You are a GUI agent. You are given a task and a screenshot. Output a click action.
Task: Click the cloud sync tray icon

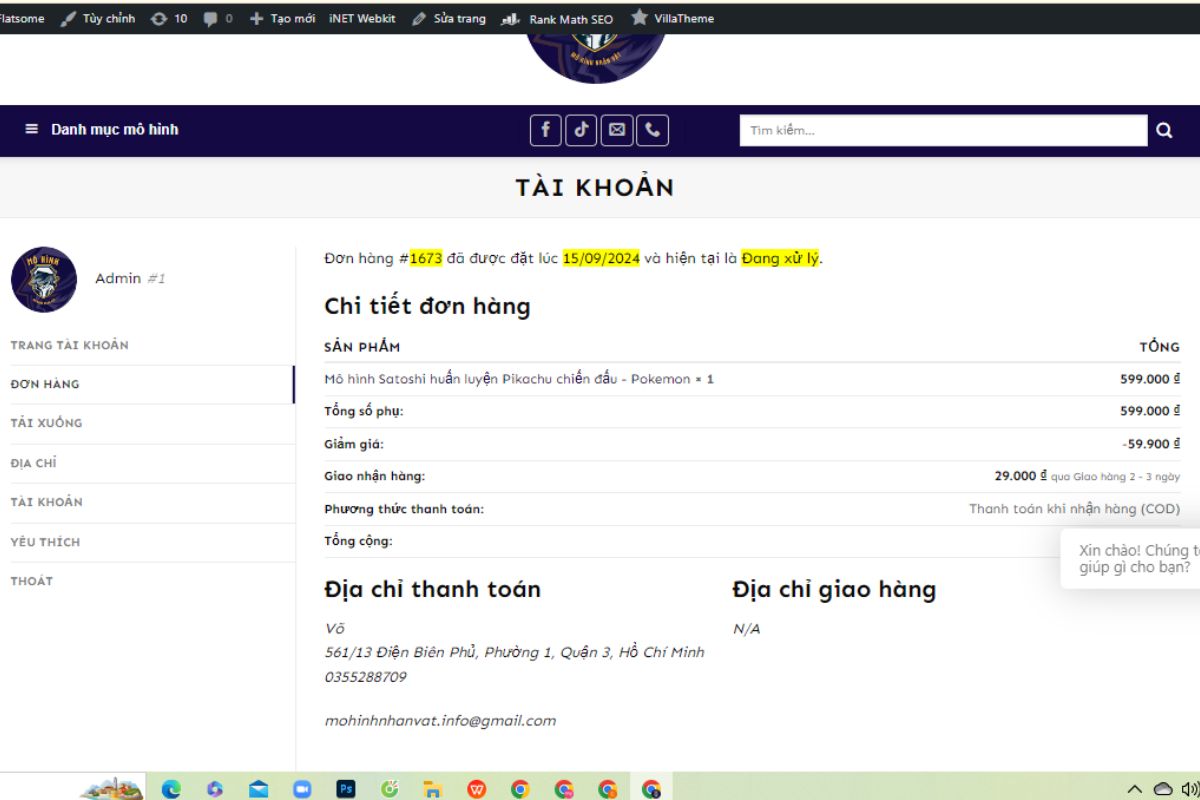pos(1163,789)
